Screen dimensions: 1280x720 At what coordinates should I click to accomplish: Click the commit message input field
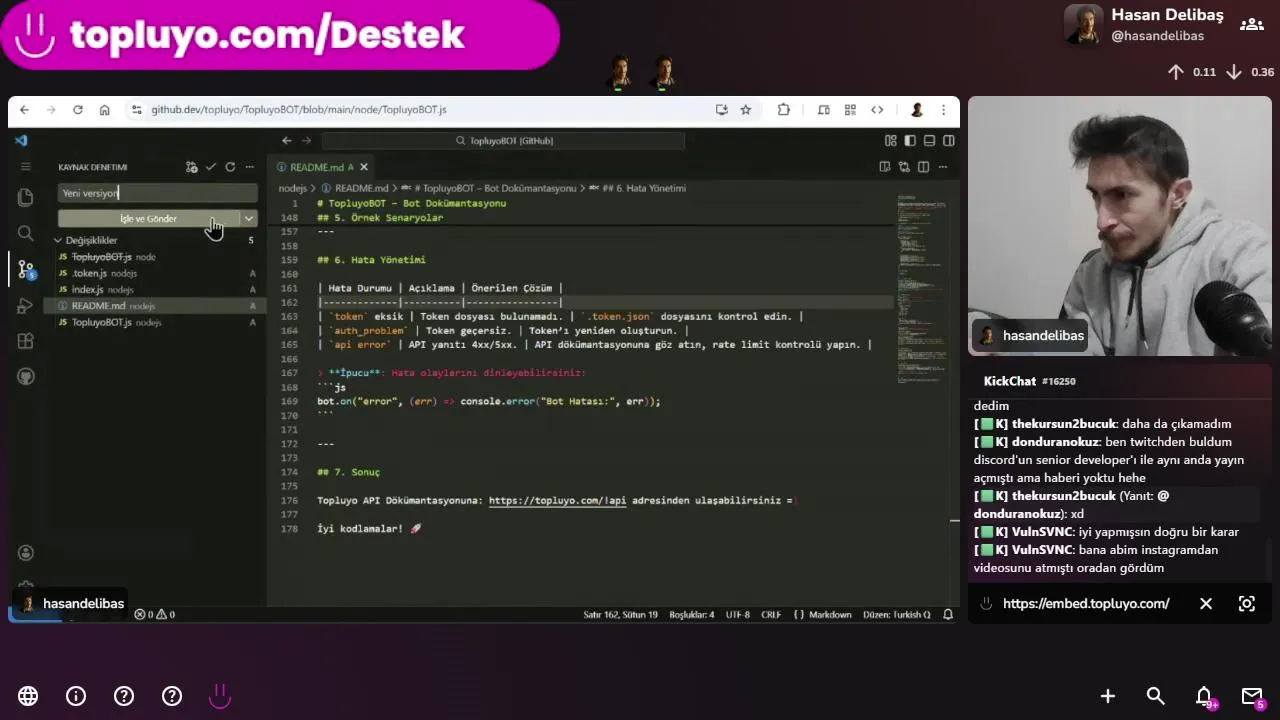pyautogui.click(x=157, y=193)
